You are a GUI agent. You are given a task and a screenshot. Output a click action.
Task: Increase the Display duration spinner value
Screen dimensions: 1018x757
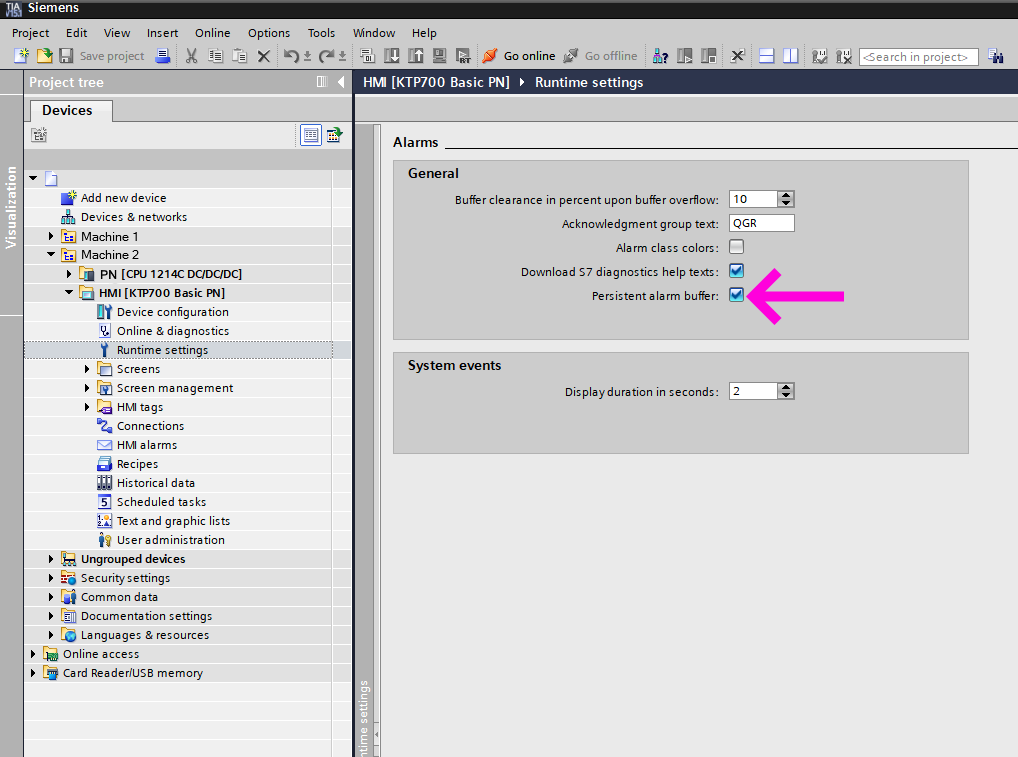coord(786,387)
